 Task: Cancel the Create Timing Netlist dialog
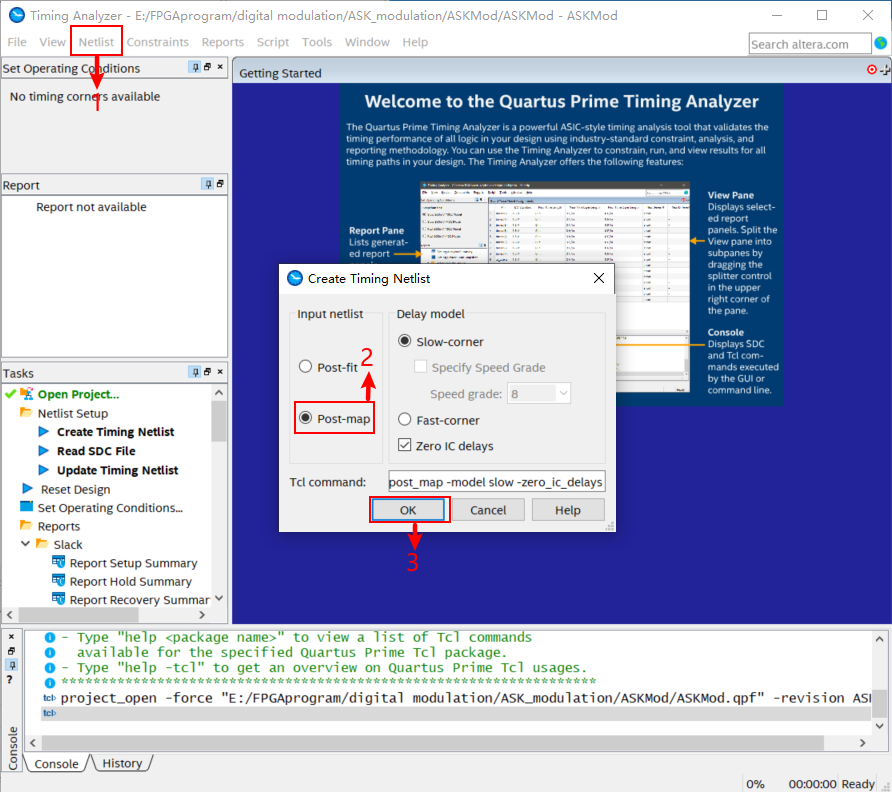click(x=488, y=509)
